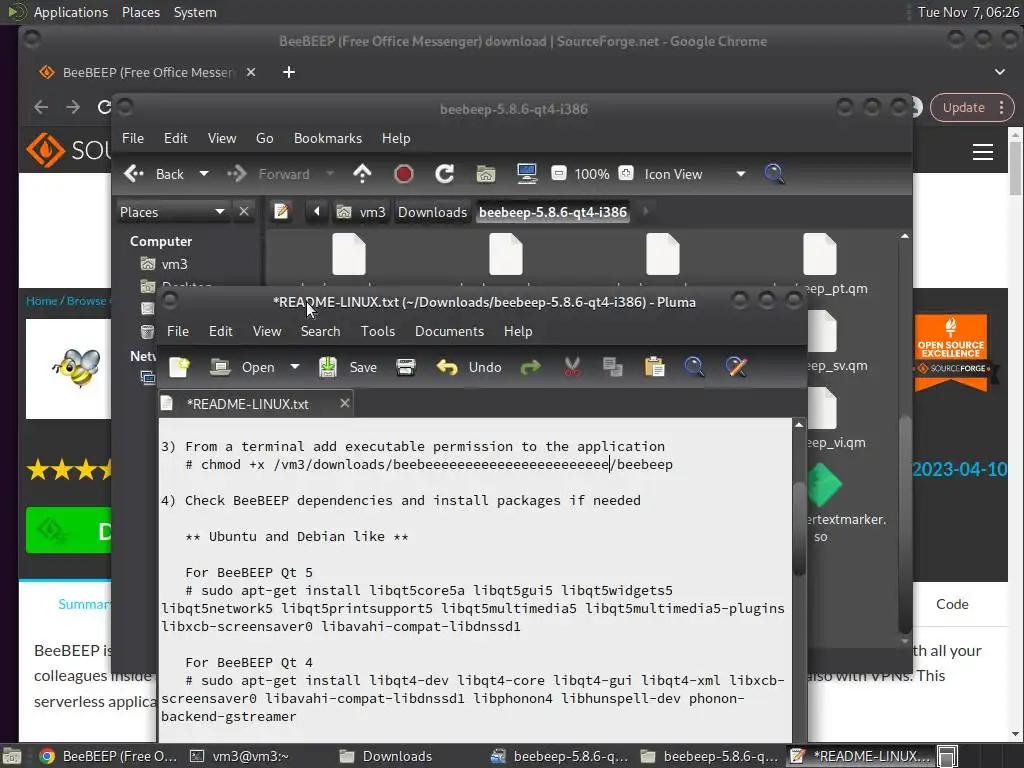The height and width of the screenshot is (768, 1024).
Task: Open the Pluma Help menu
Action: point(517,332)
